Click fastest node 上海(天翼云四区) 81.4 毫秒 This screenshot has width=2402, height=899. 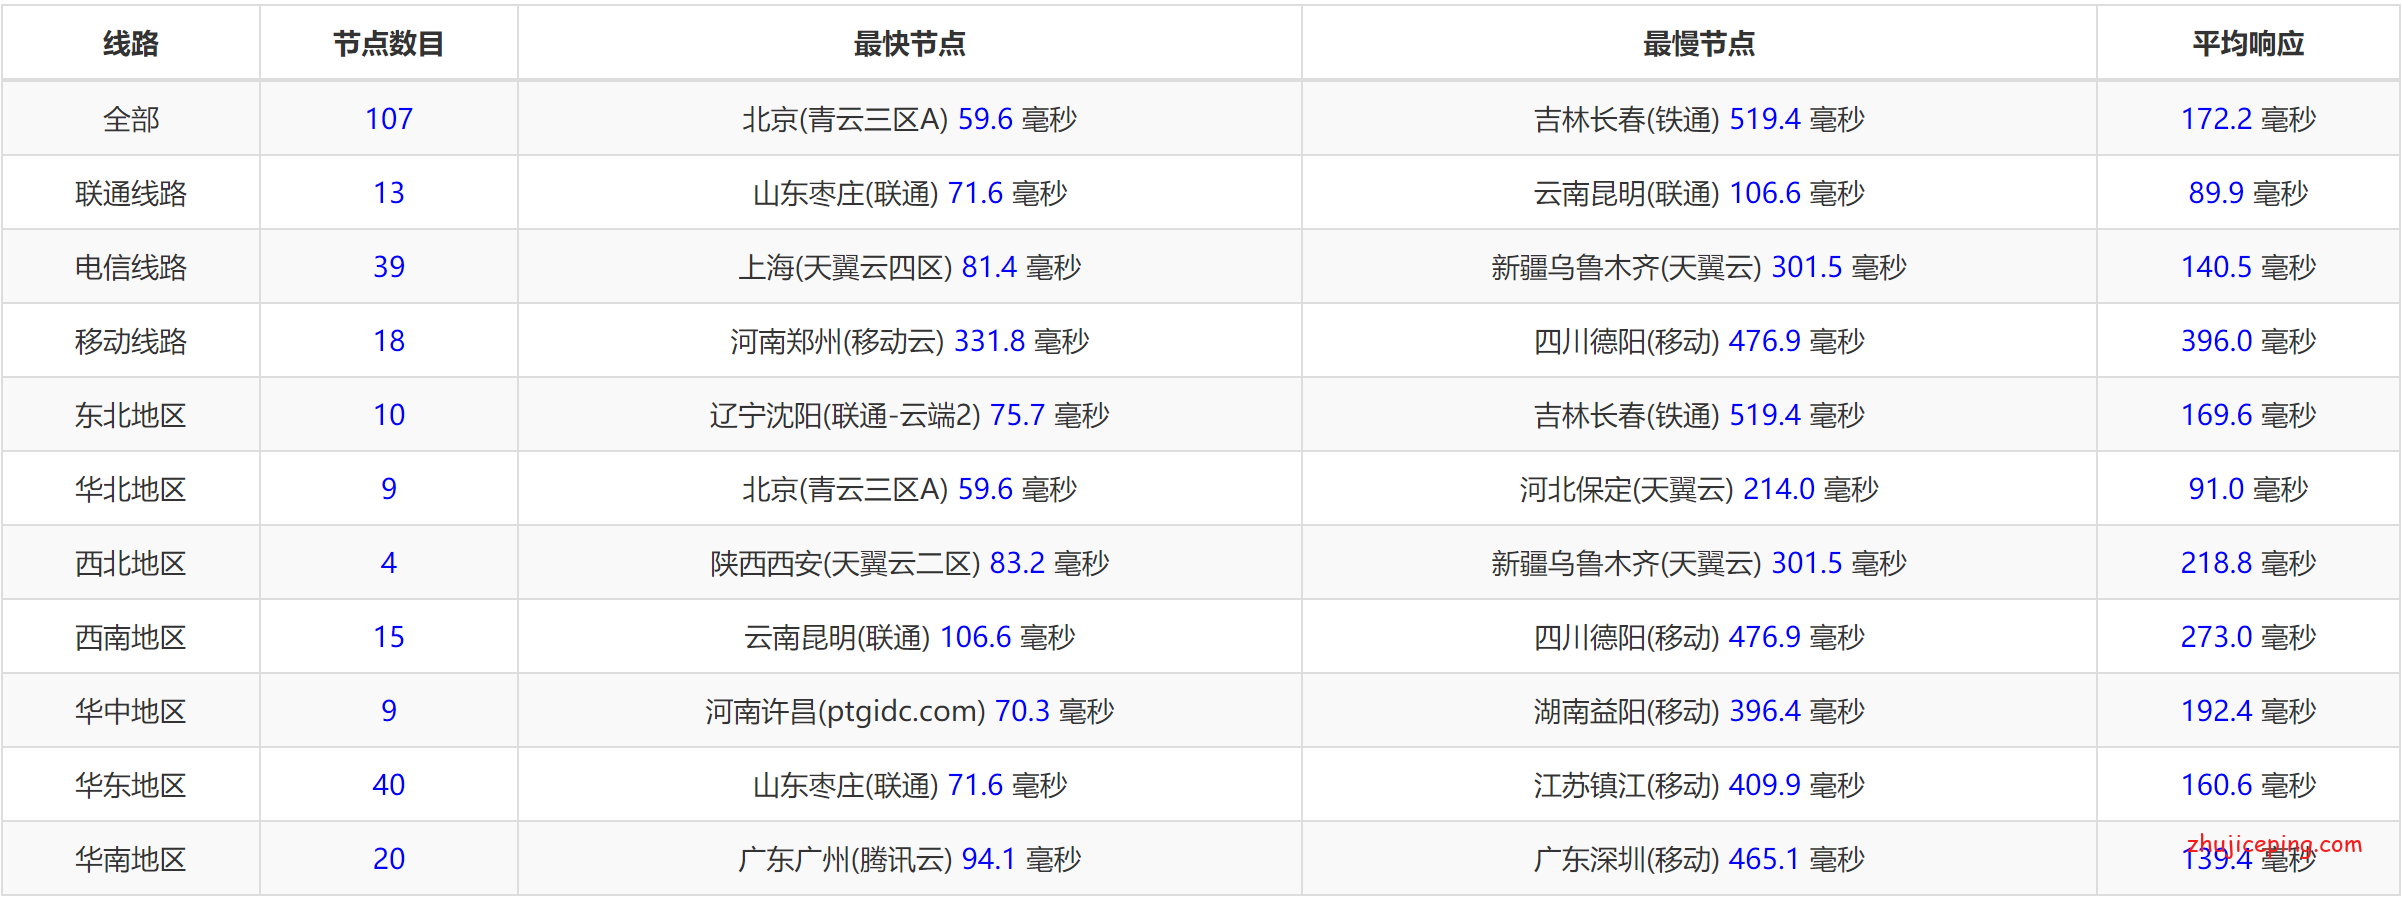coord(909,267)
